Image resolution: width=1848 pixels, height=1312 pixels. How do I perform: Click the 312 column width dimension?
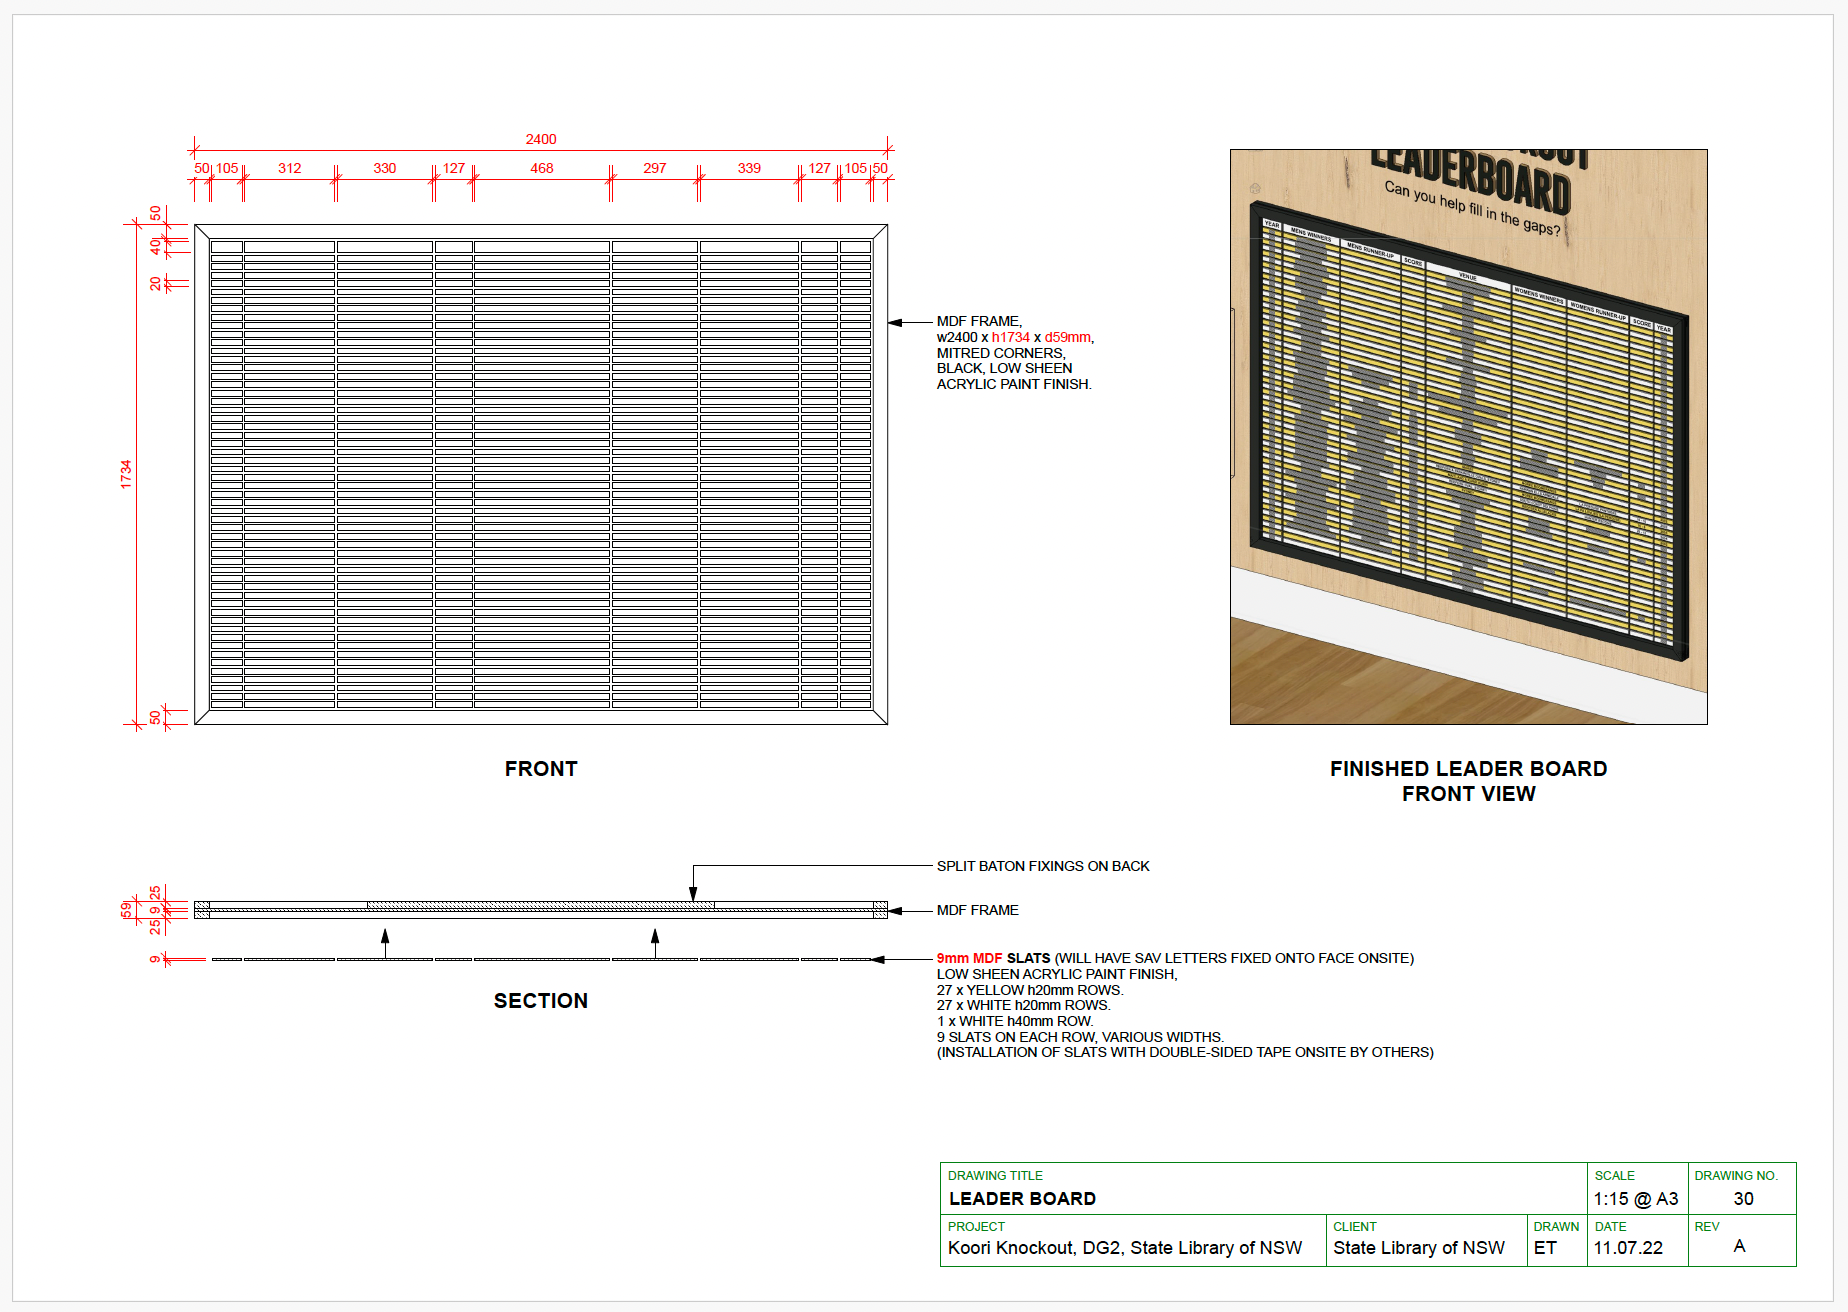[290, 168]
